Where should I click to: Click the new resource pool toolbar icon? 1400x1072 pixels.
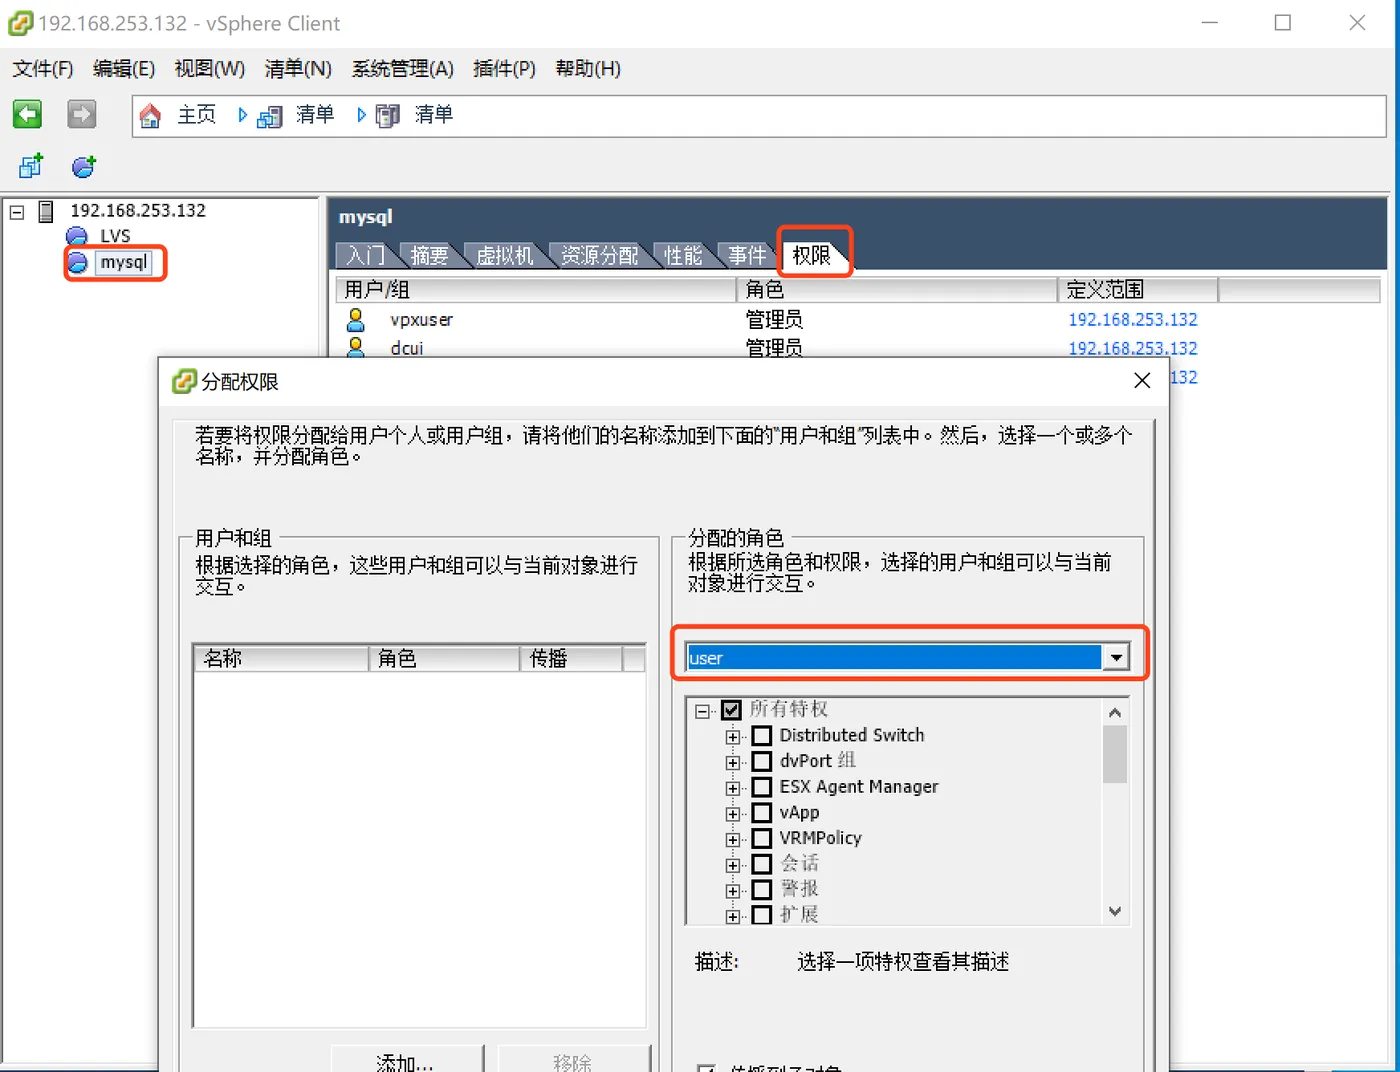(84, 166)
